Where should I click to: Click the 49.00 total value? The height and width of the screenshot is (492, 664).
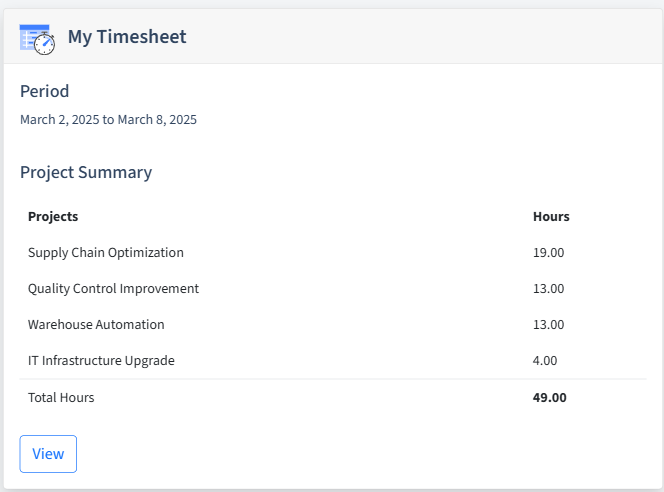coord(550,398)
